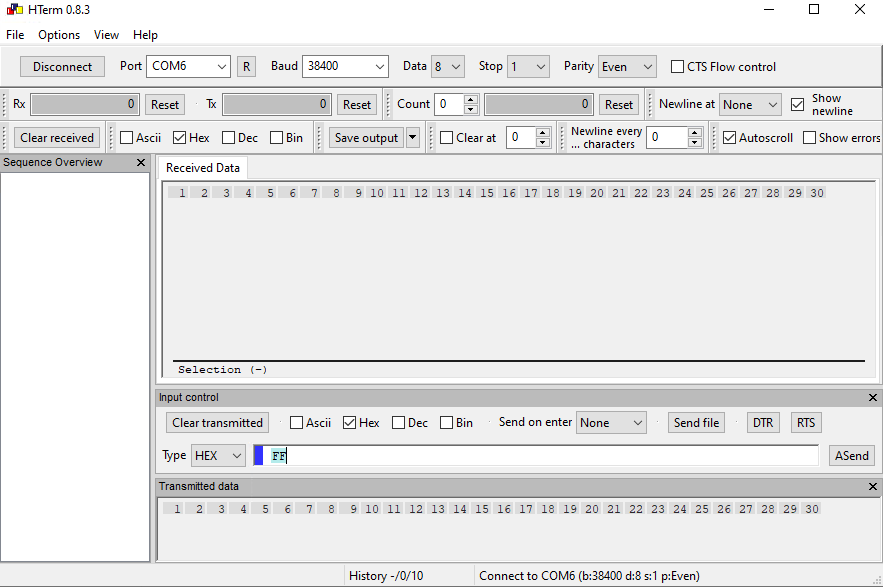Open the File menu

click(15, 35)
